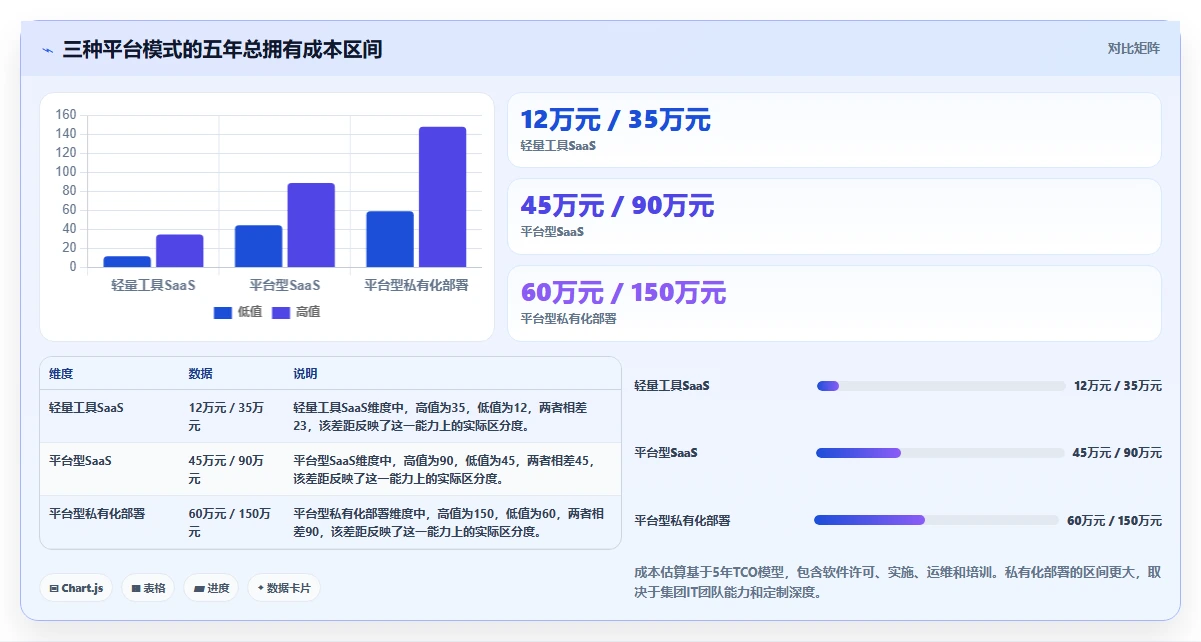
Task: Click the 高值 legend color box
Action: point(281,313)
